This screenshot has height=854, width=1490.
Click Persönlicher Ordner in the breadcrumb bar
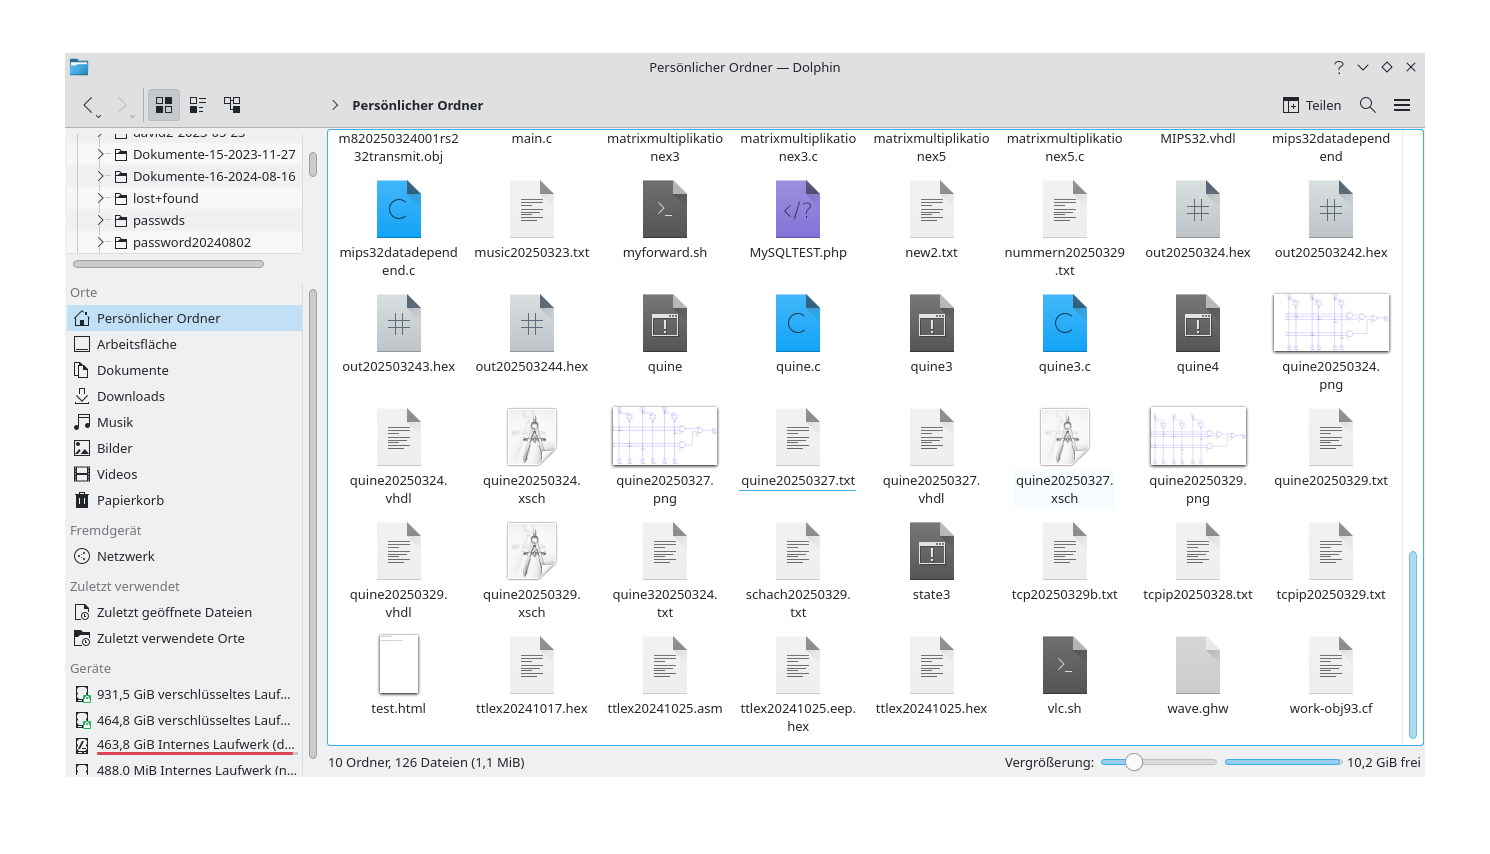(417, 105)
